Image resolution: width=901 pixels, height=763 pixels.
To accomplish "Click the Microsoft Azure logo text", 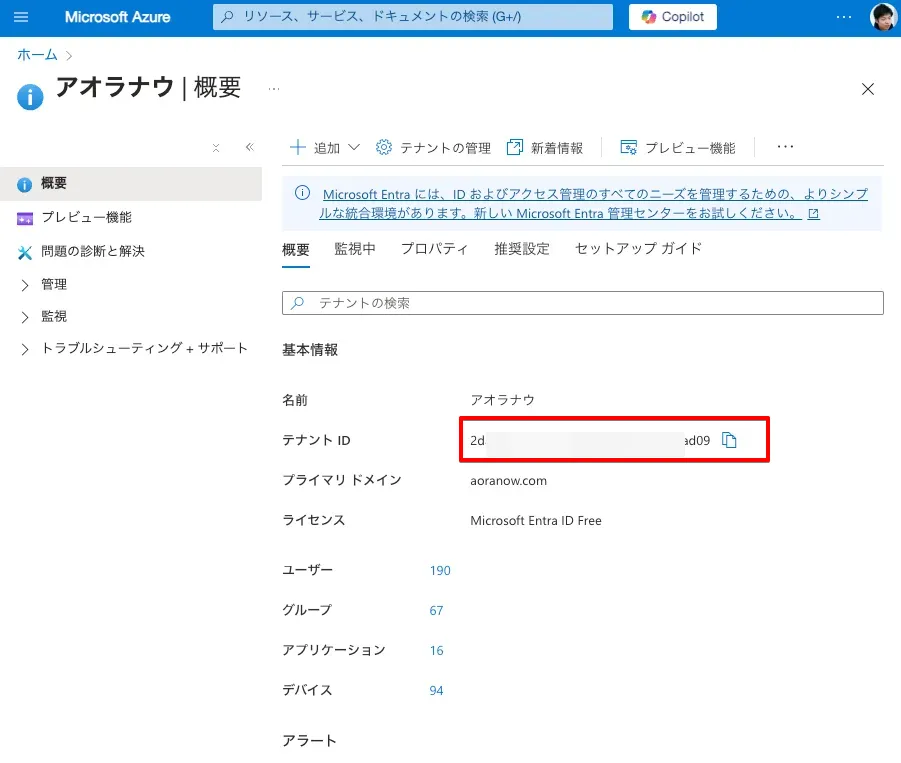I will point(117,17).
